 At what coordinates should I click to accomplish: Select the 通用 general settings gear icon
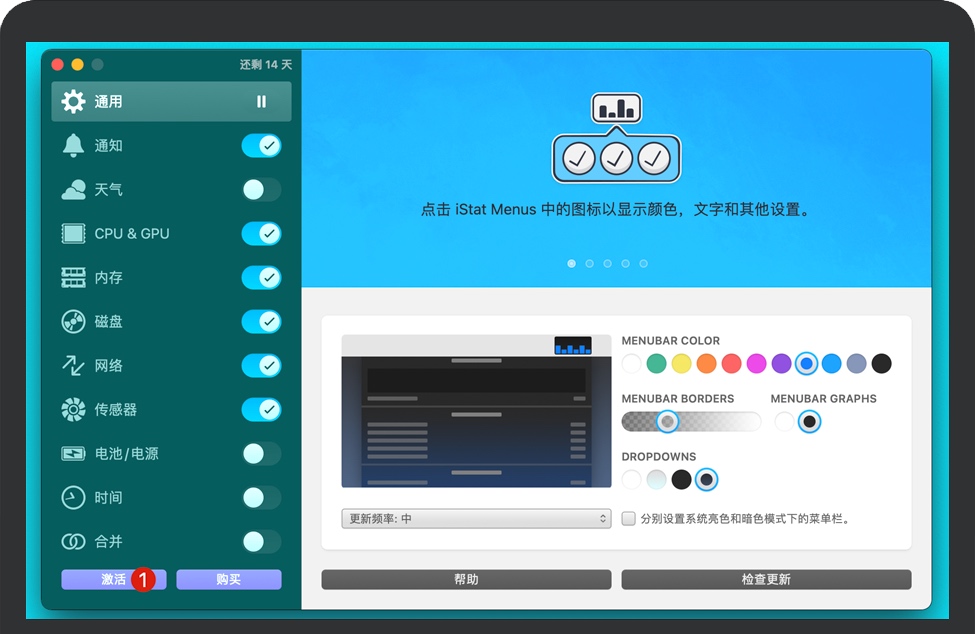tap(73, 101)
